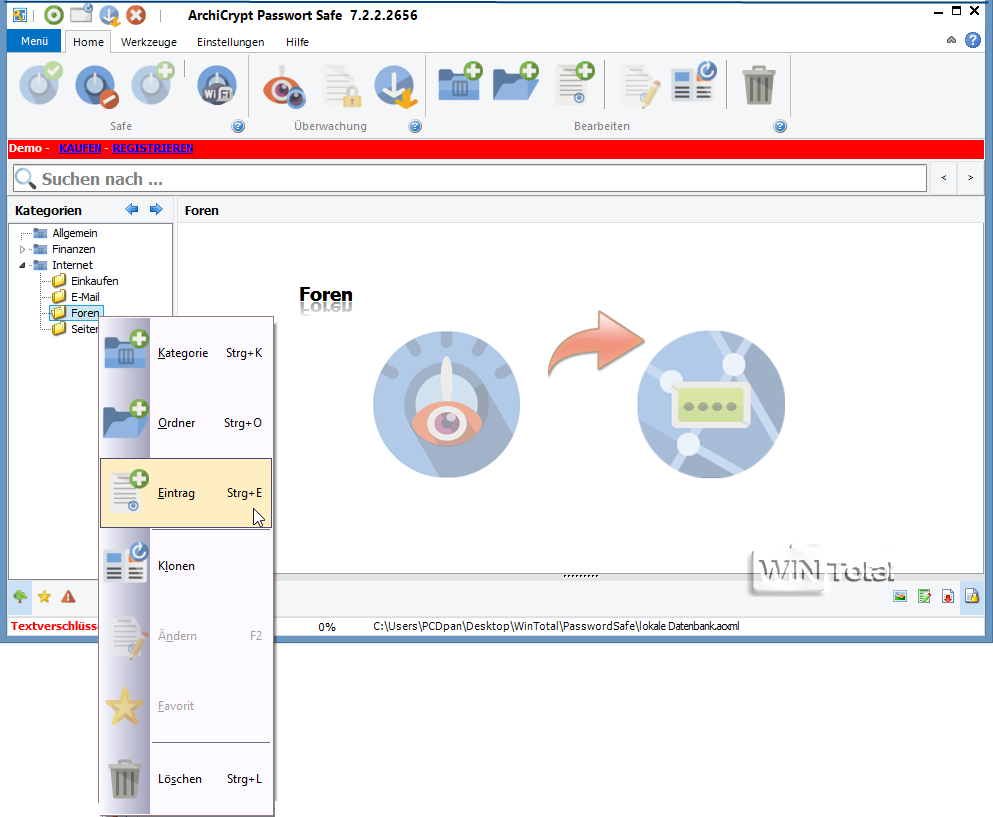This screenshot has height=817, width=993.
Task: Choose Ordner in the context menu
Action: point(186,422)
